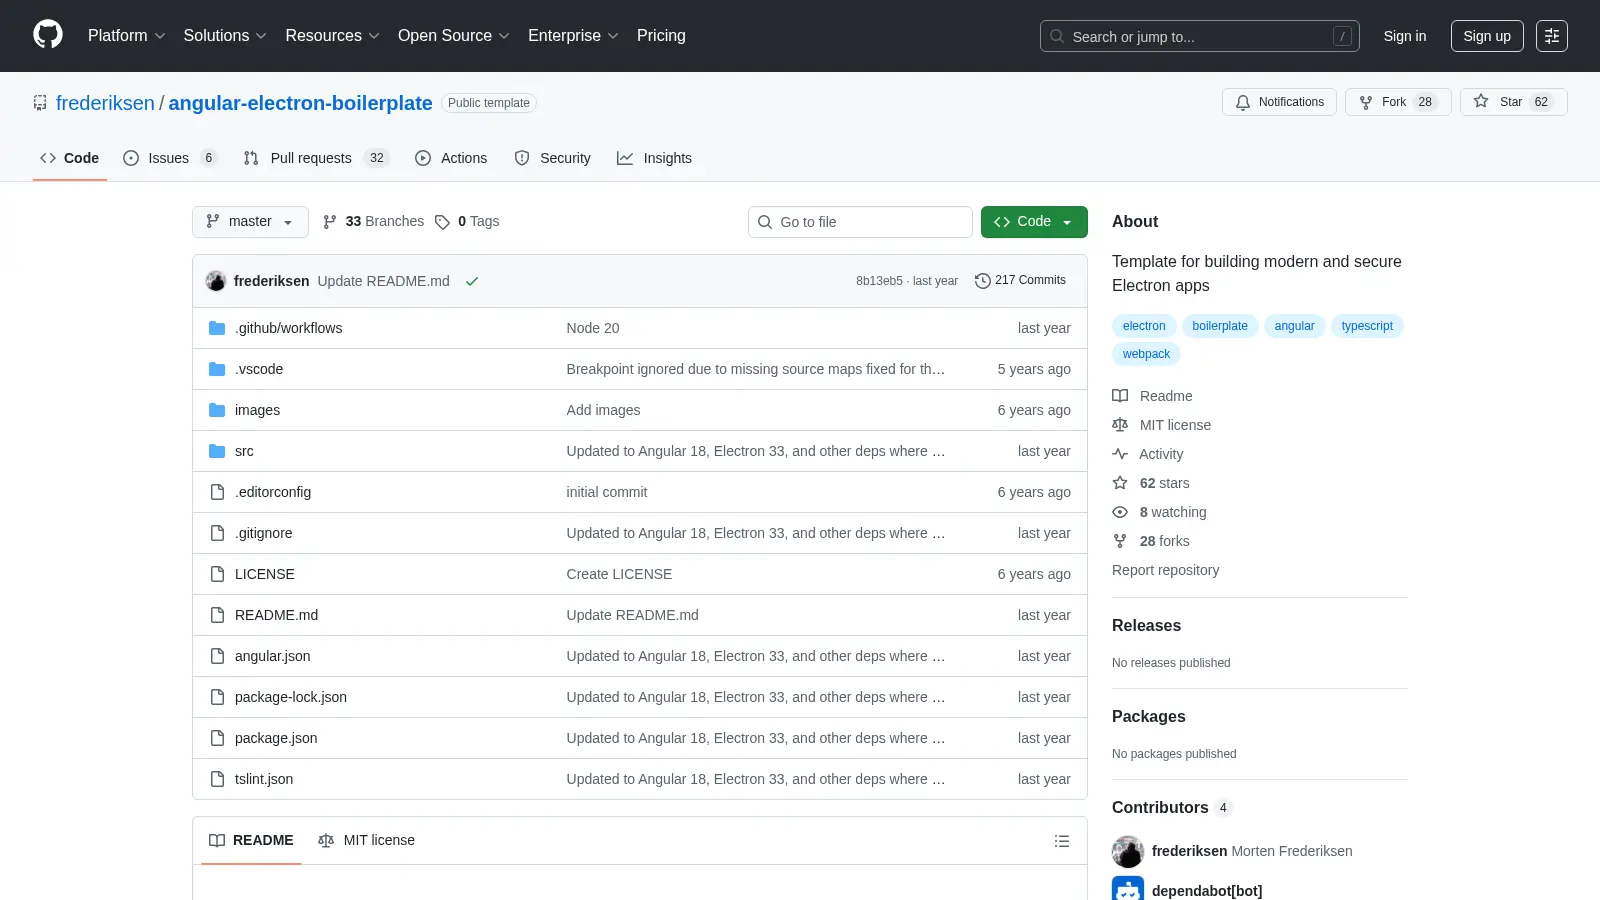
Task: Click the .editorconfig file icon
Action: click(217, 492)
